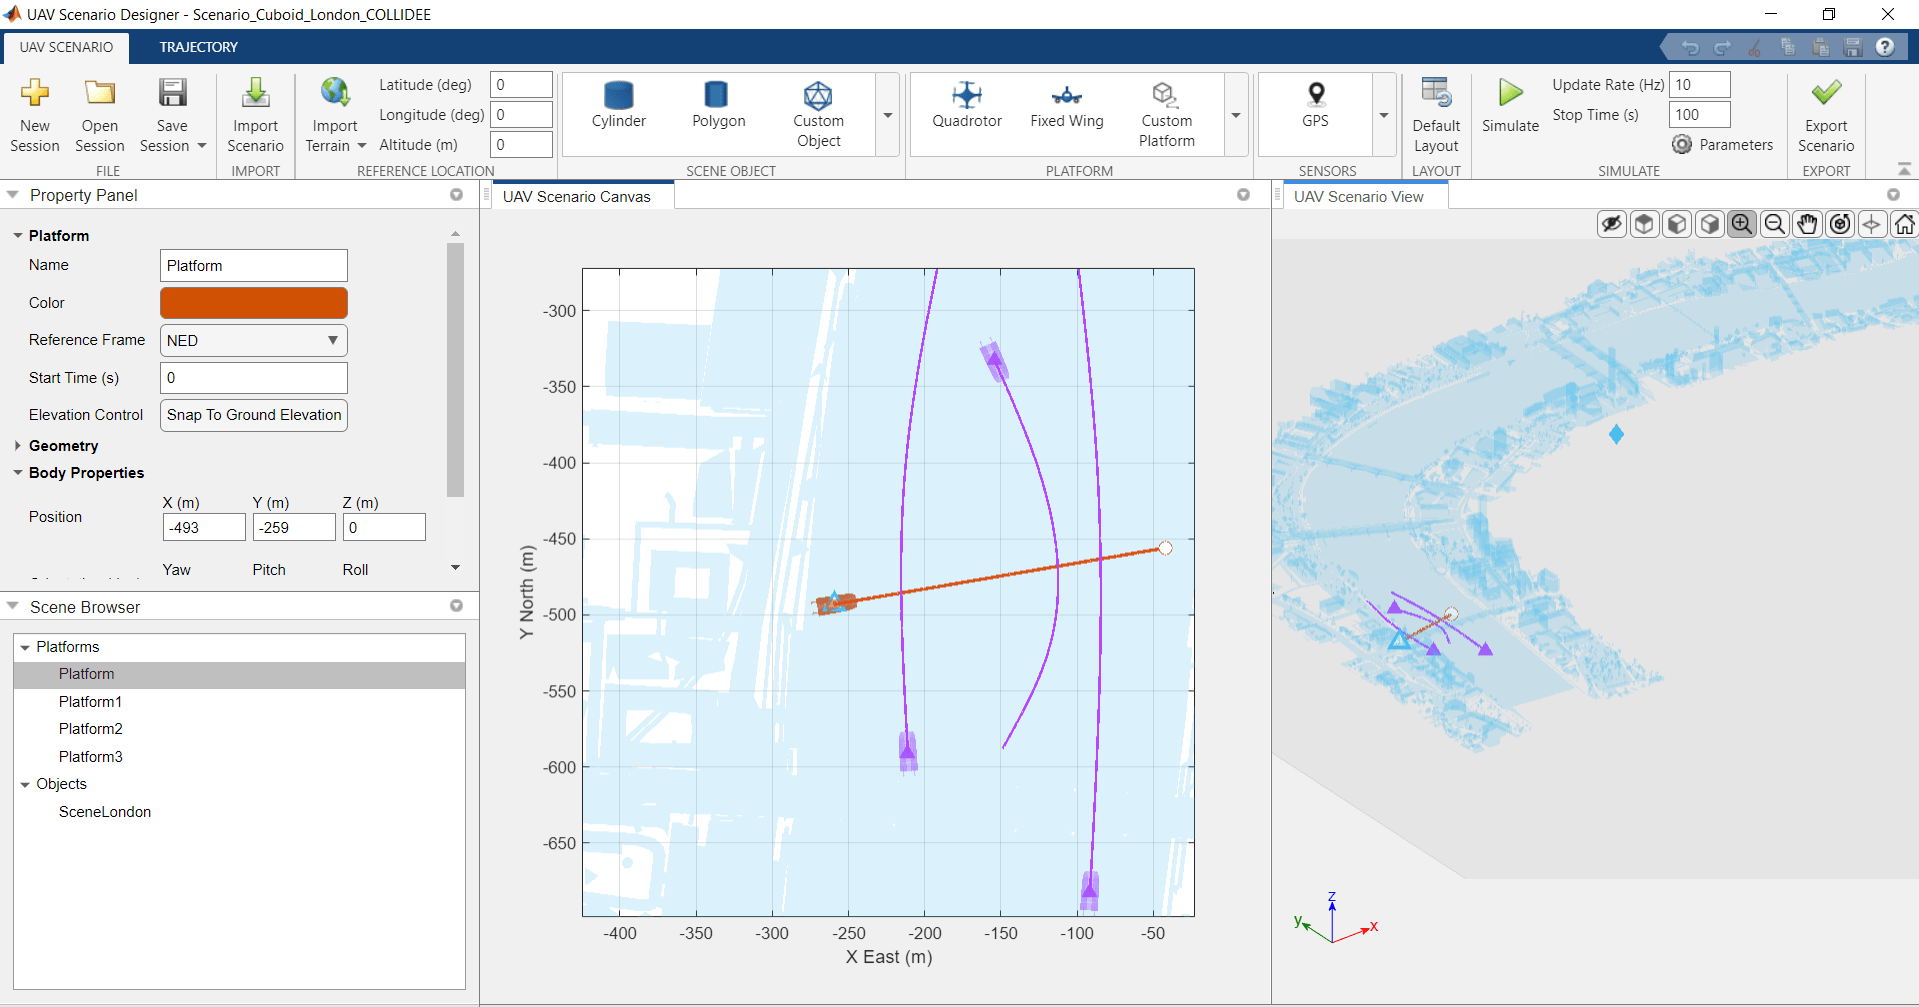
Task: Click Snap To Ground Elevation
Action: tap(253, 415)
